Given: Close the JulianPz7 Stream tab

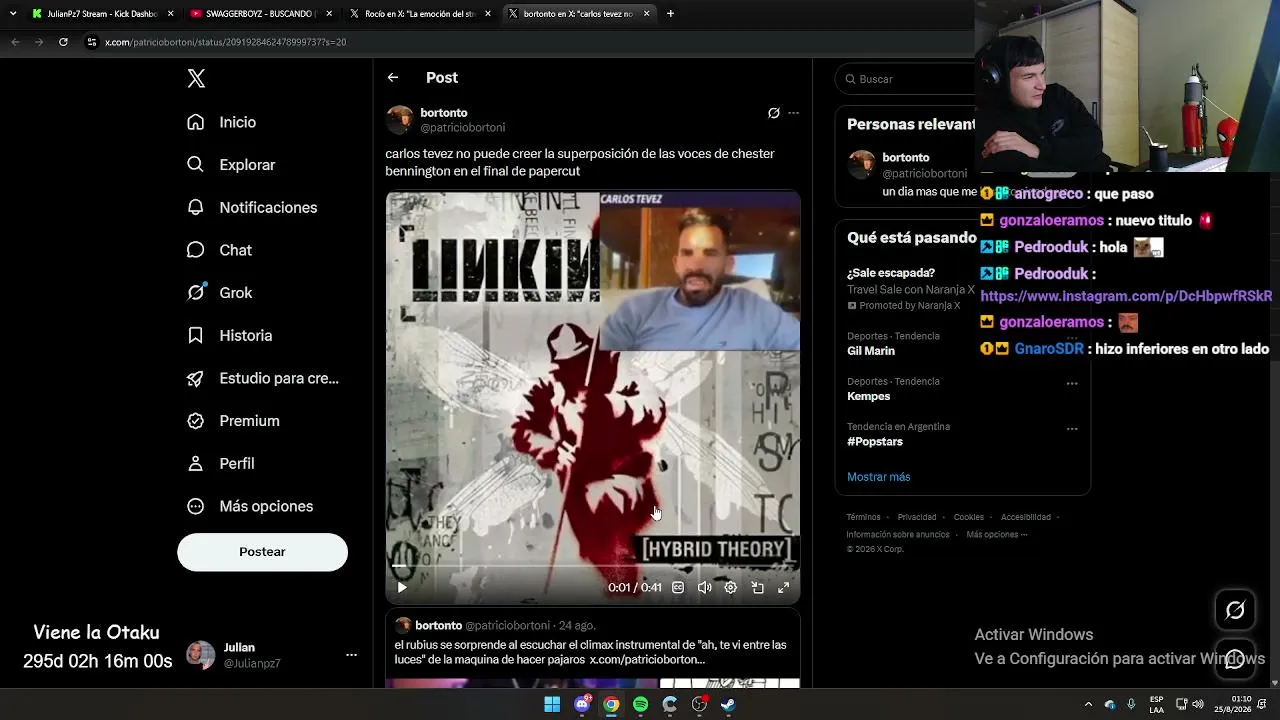Looking at the screenshot, I should [170, 14].
